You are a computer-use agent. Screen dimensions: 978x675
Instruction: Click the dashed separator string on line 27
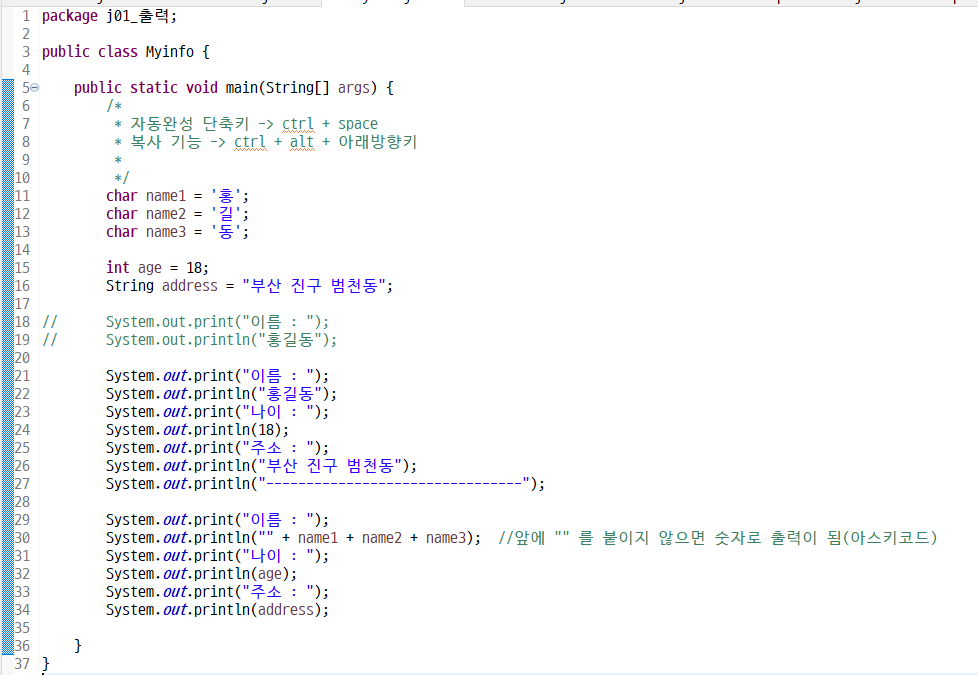pyautogui.click(x=394, y=484)
